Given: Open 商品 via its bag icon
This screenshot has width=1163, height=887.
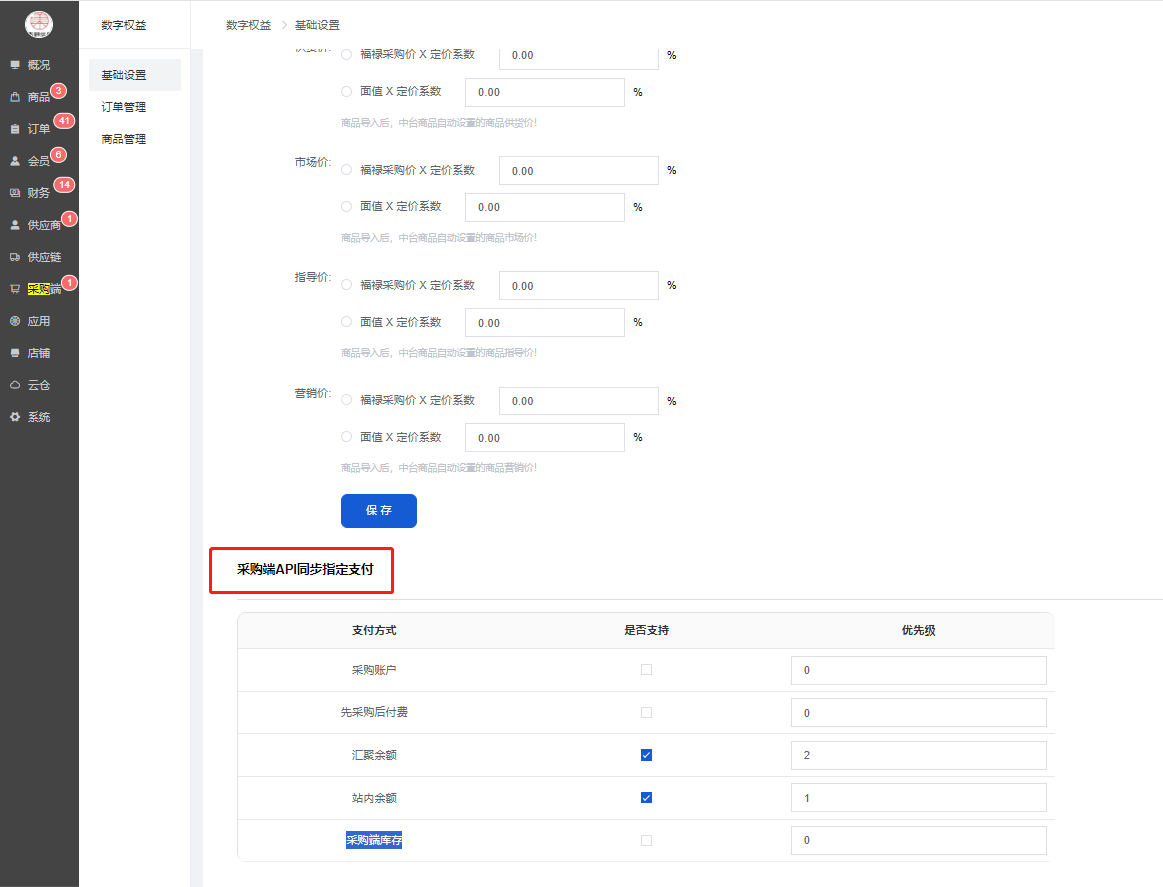Looking at the screenshot, I should click(15, 97).
